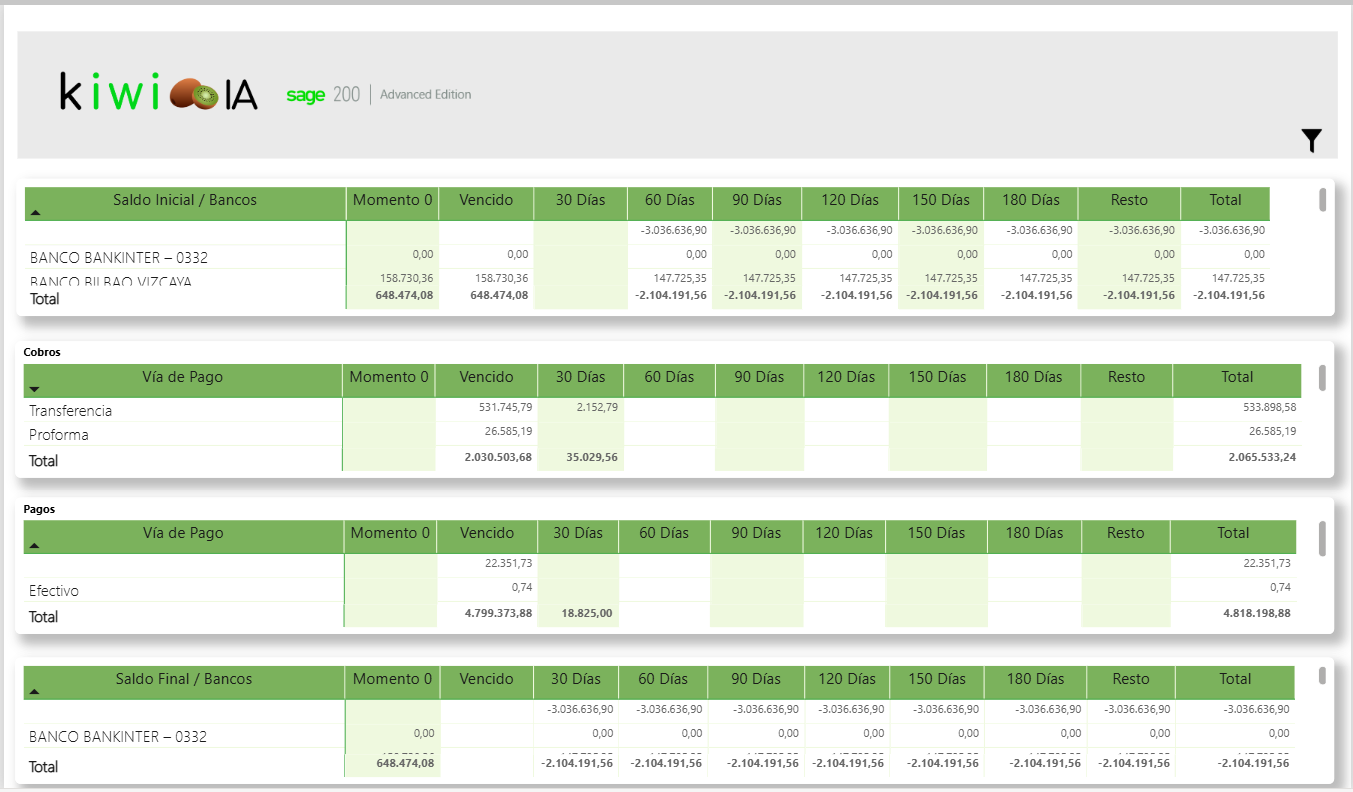Click 30 Días column header in Saldo Inicial table
This screenshot has width=1353, height=792.
coord(580,200)
